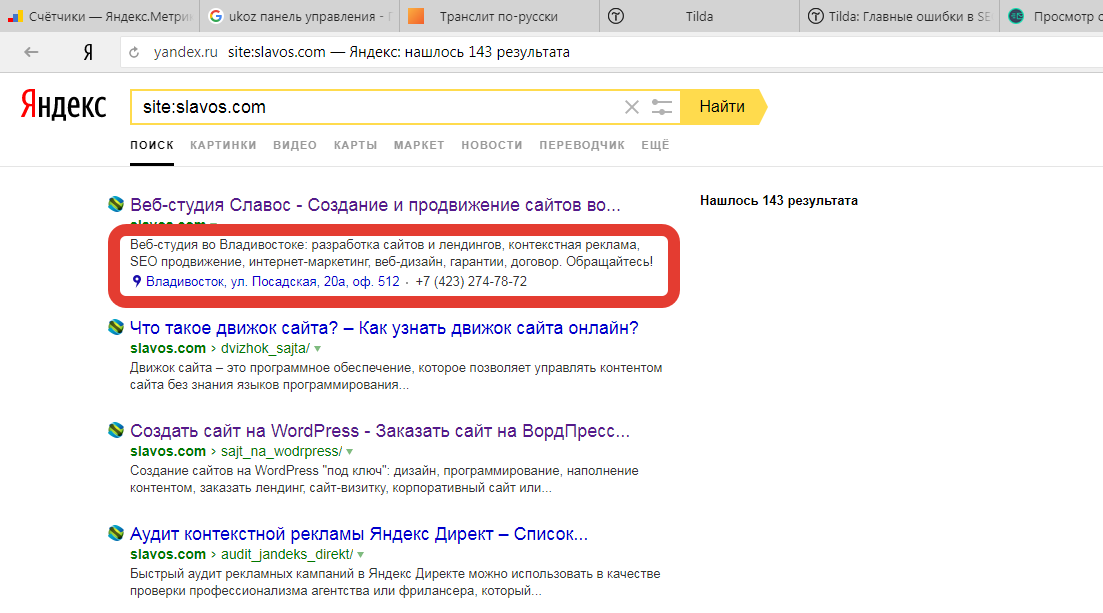Click the Просмотр tab green favicon
Viewport: 1103px width, 613px height.
coord(1016,16)
